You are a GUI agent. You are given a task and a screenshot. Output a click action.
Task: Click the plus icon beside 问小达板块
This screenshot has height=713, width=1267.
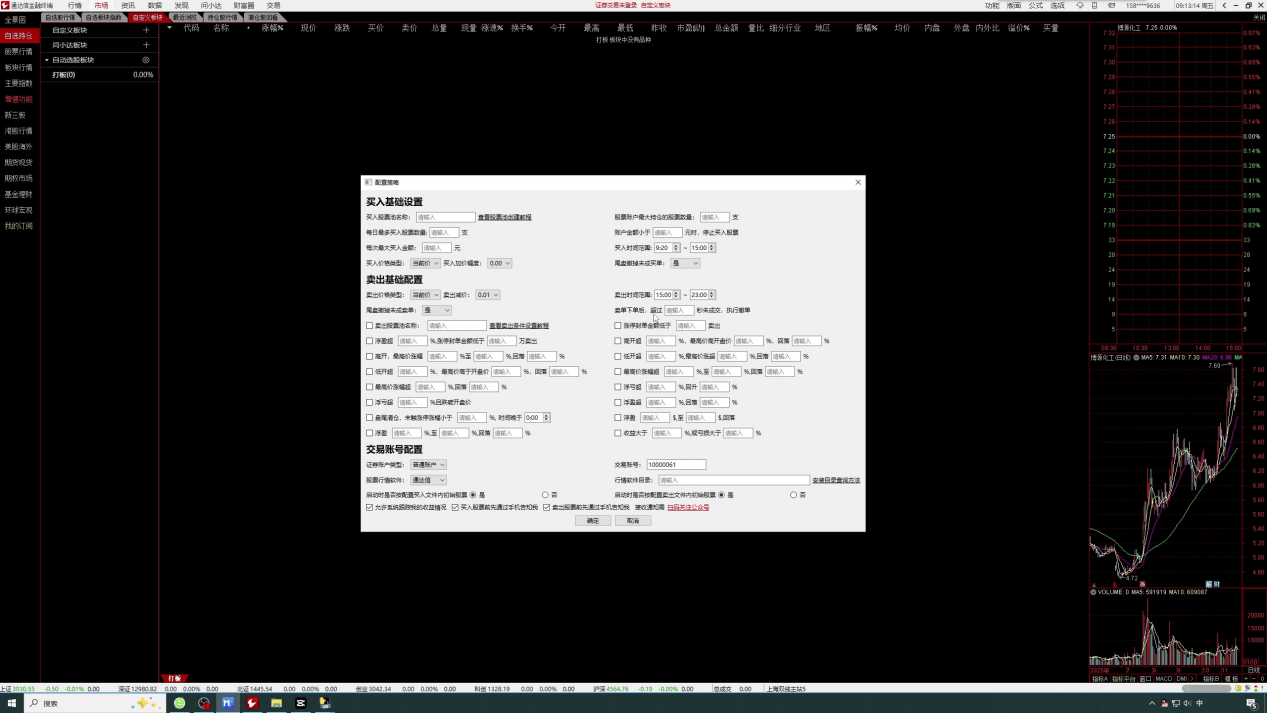click(146, 45)
